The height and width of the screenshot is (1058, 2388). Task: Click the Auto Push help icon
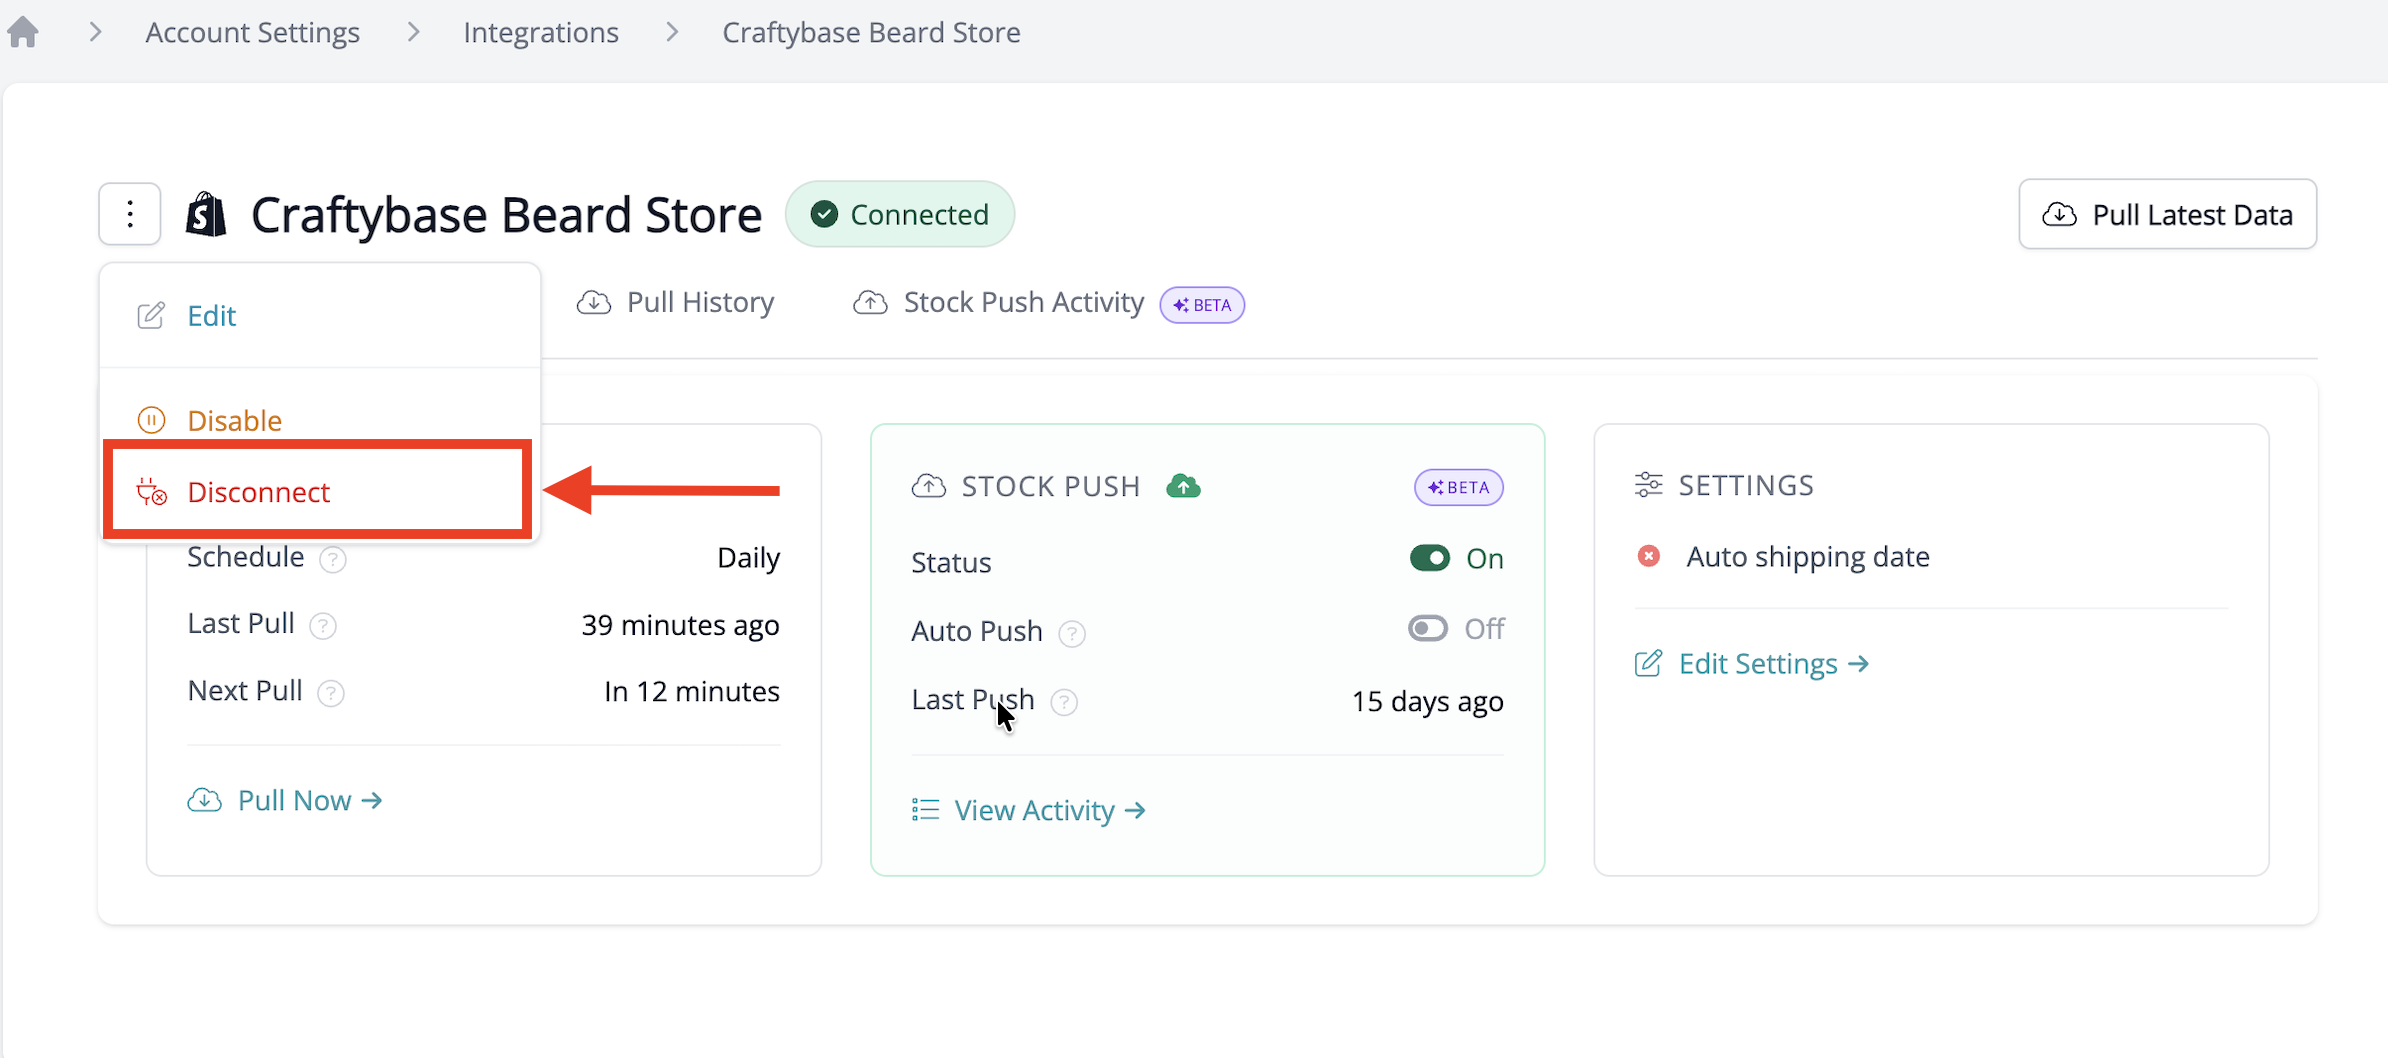pyautogui.click(x=1072, y=633)
